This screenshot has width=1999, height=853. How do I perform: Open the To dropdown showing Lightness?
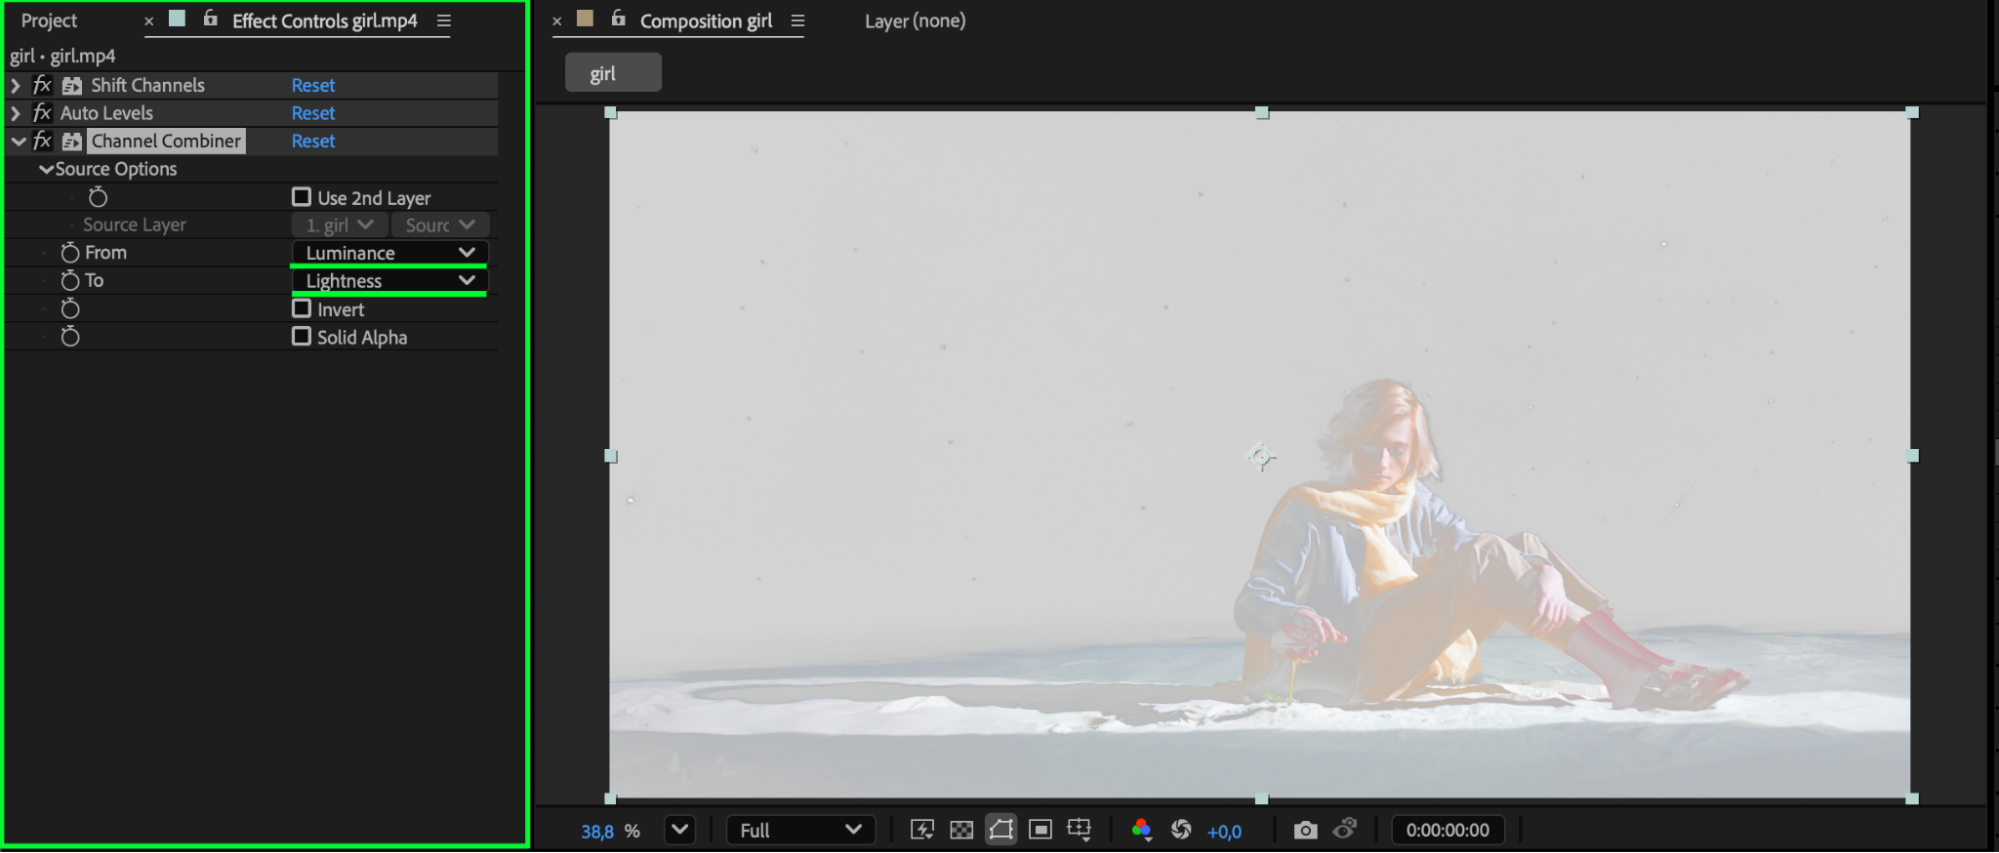coord(389,281)
